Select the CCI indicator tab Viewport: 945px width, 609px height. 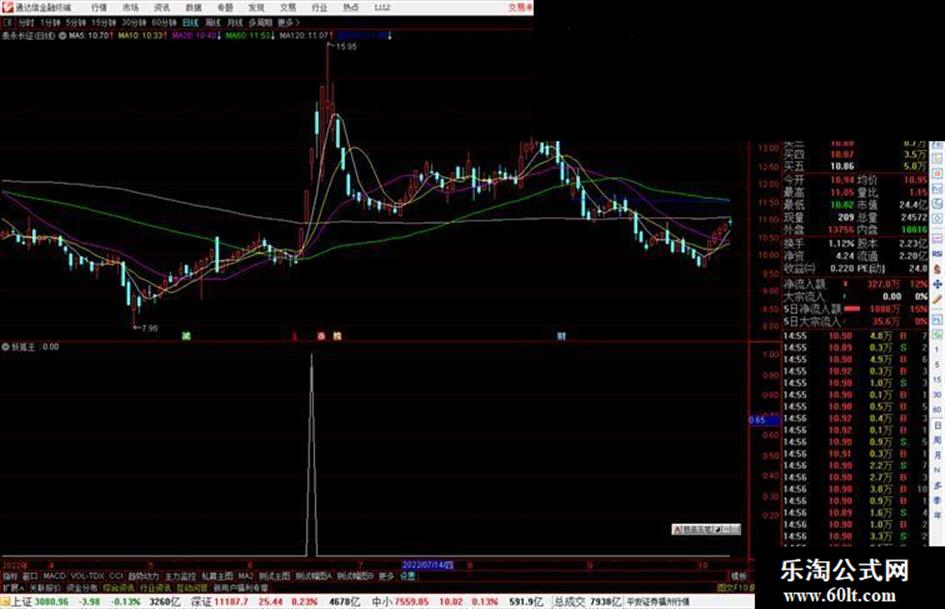click(116, 576)
